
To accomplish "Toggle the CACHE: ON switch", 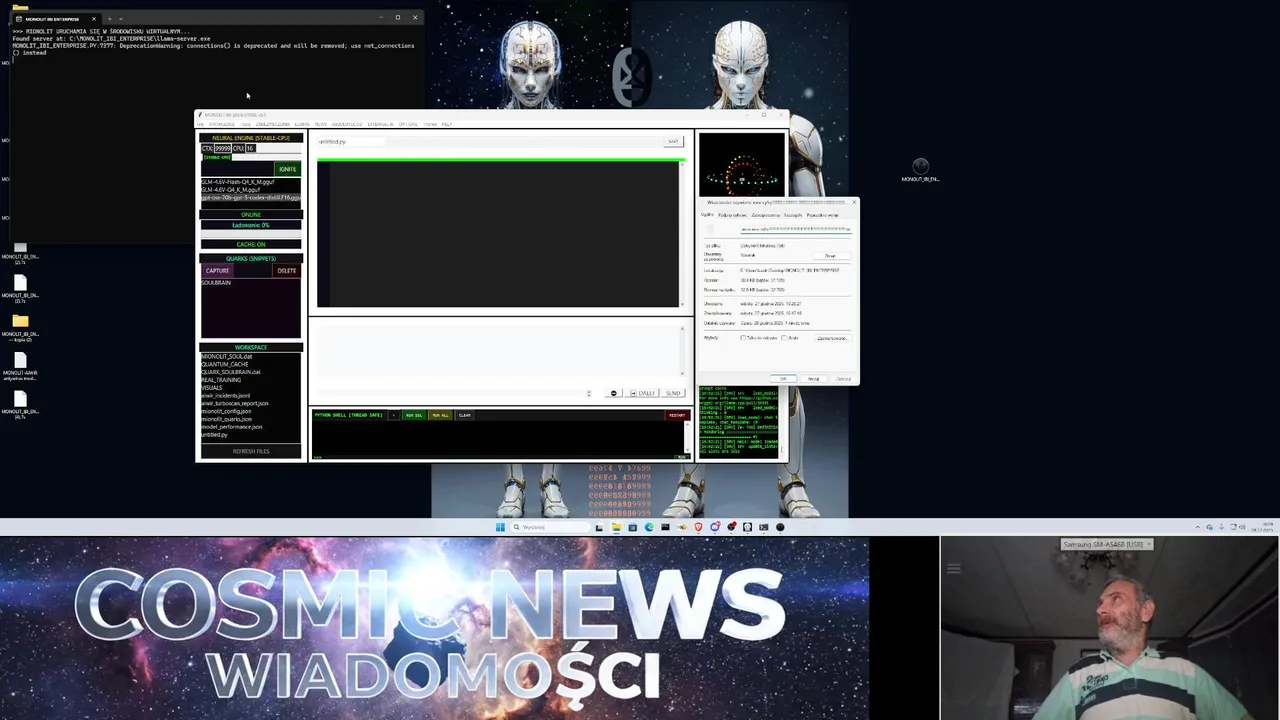I will click(251, 244).
